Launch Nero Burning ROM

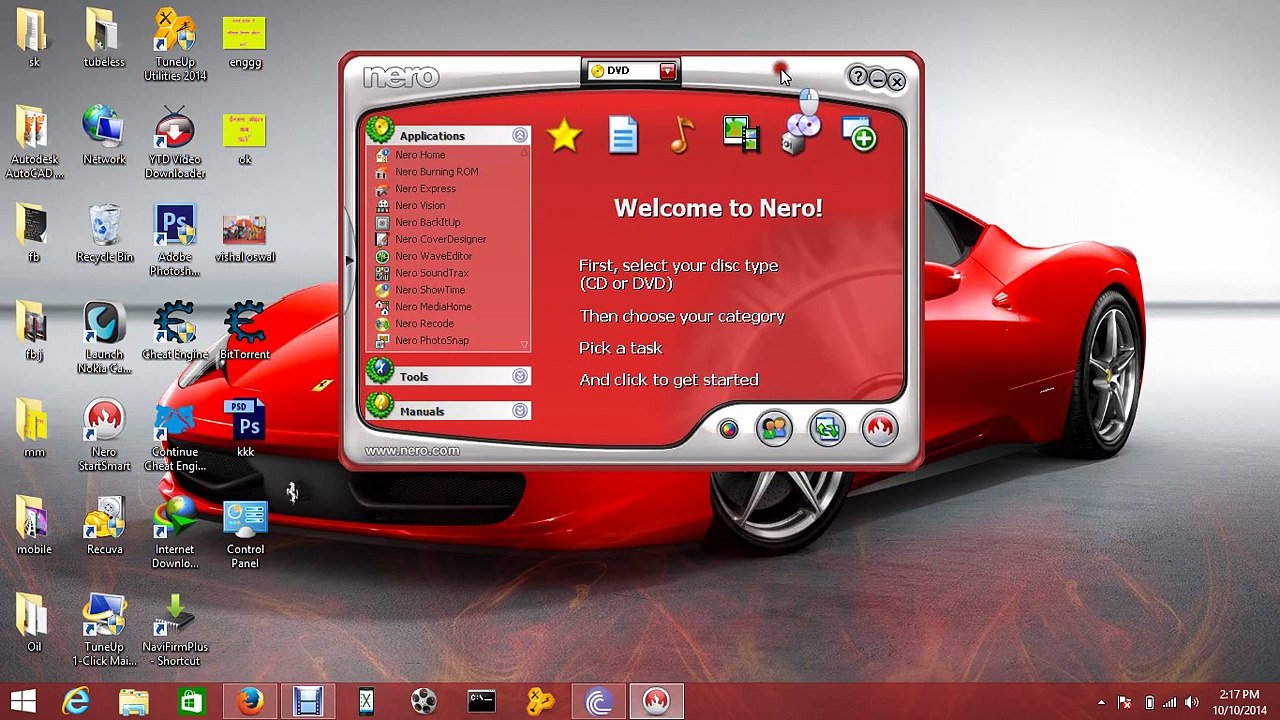(x=436, y=172)
